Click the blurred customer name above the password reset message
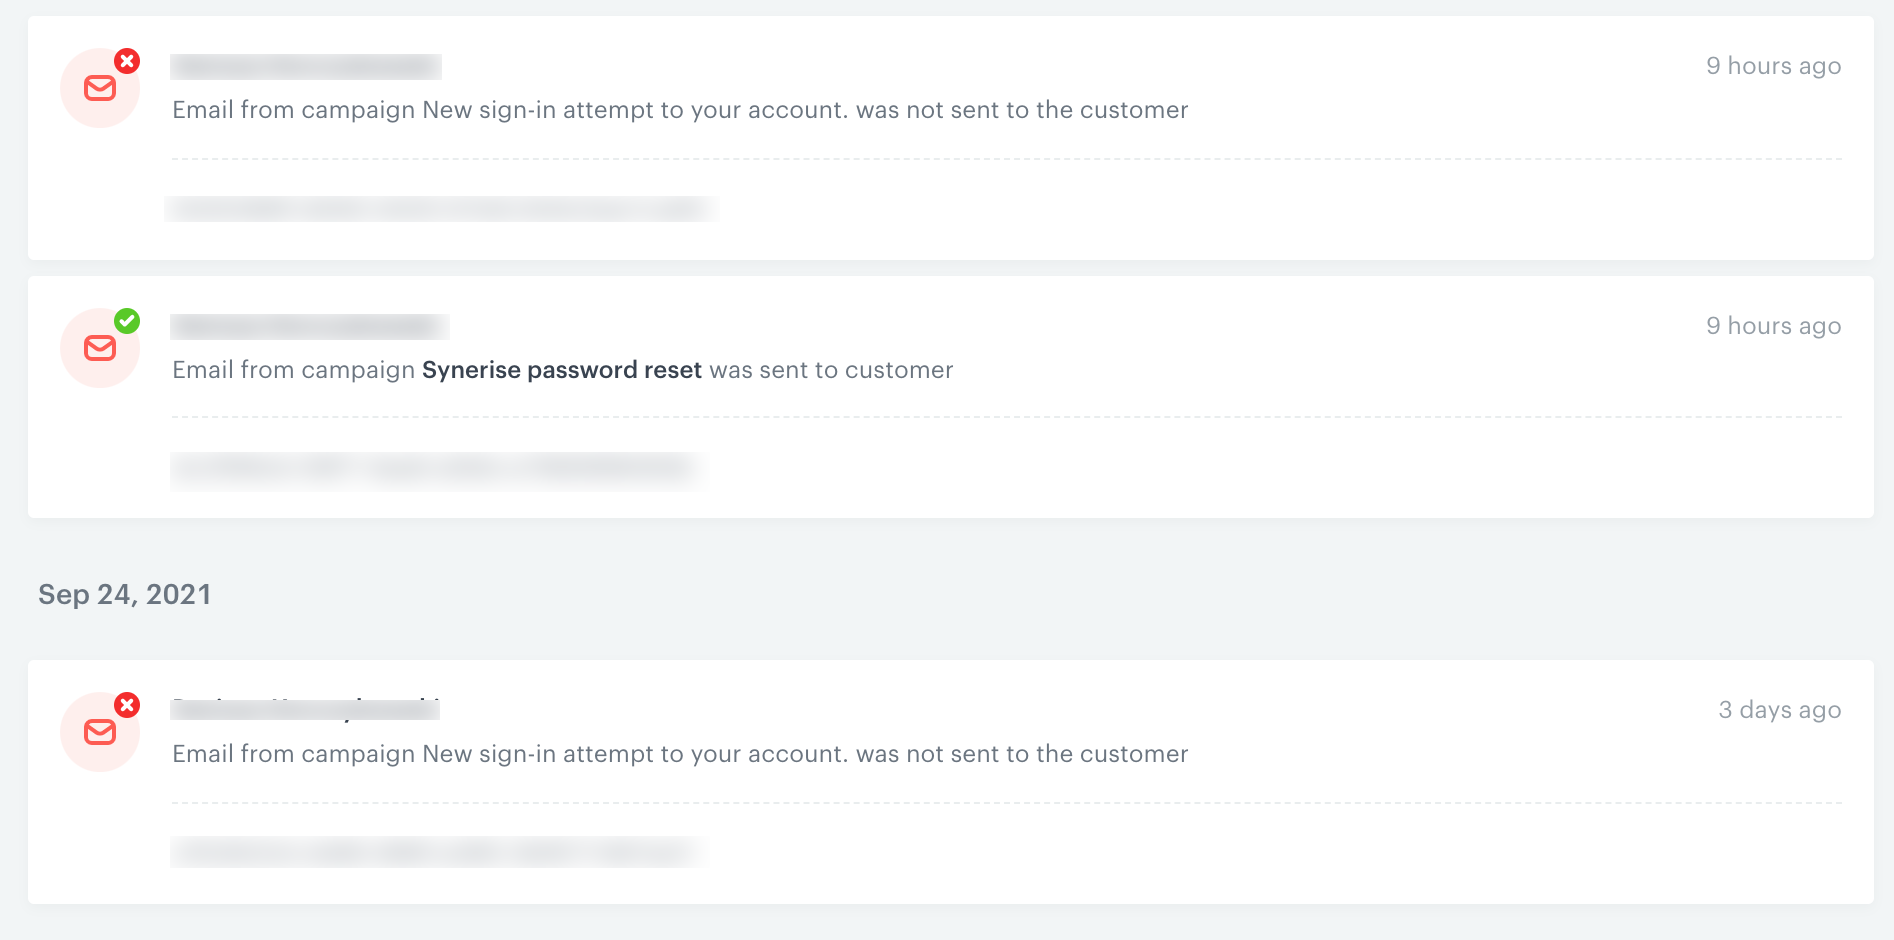Viewport: 1894px width, 940px height. (309, 327)
